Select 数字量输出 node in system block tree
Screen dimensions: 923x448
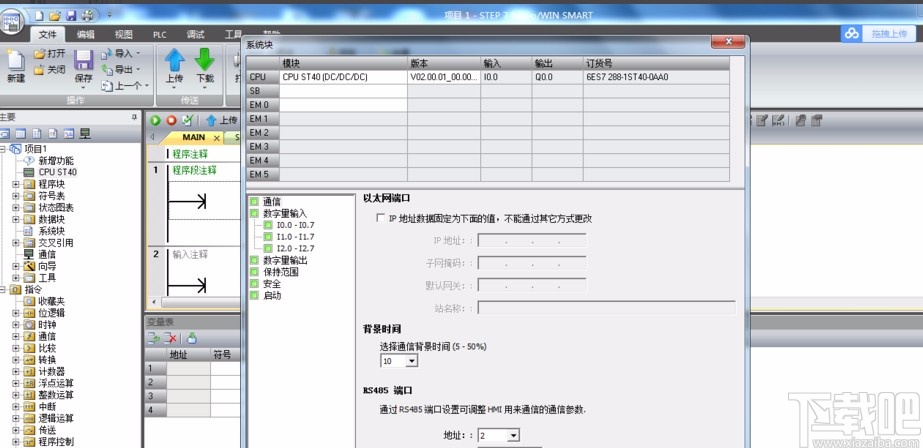pos(285,260)
